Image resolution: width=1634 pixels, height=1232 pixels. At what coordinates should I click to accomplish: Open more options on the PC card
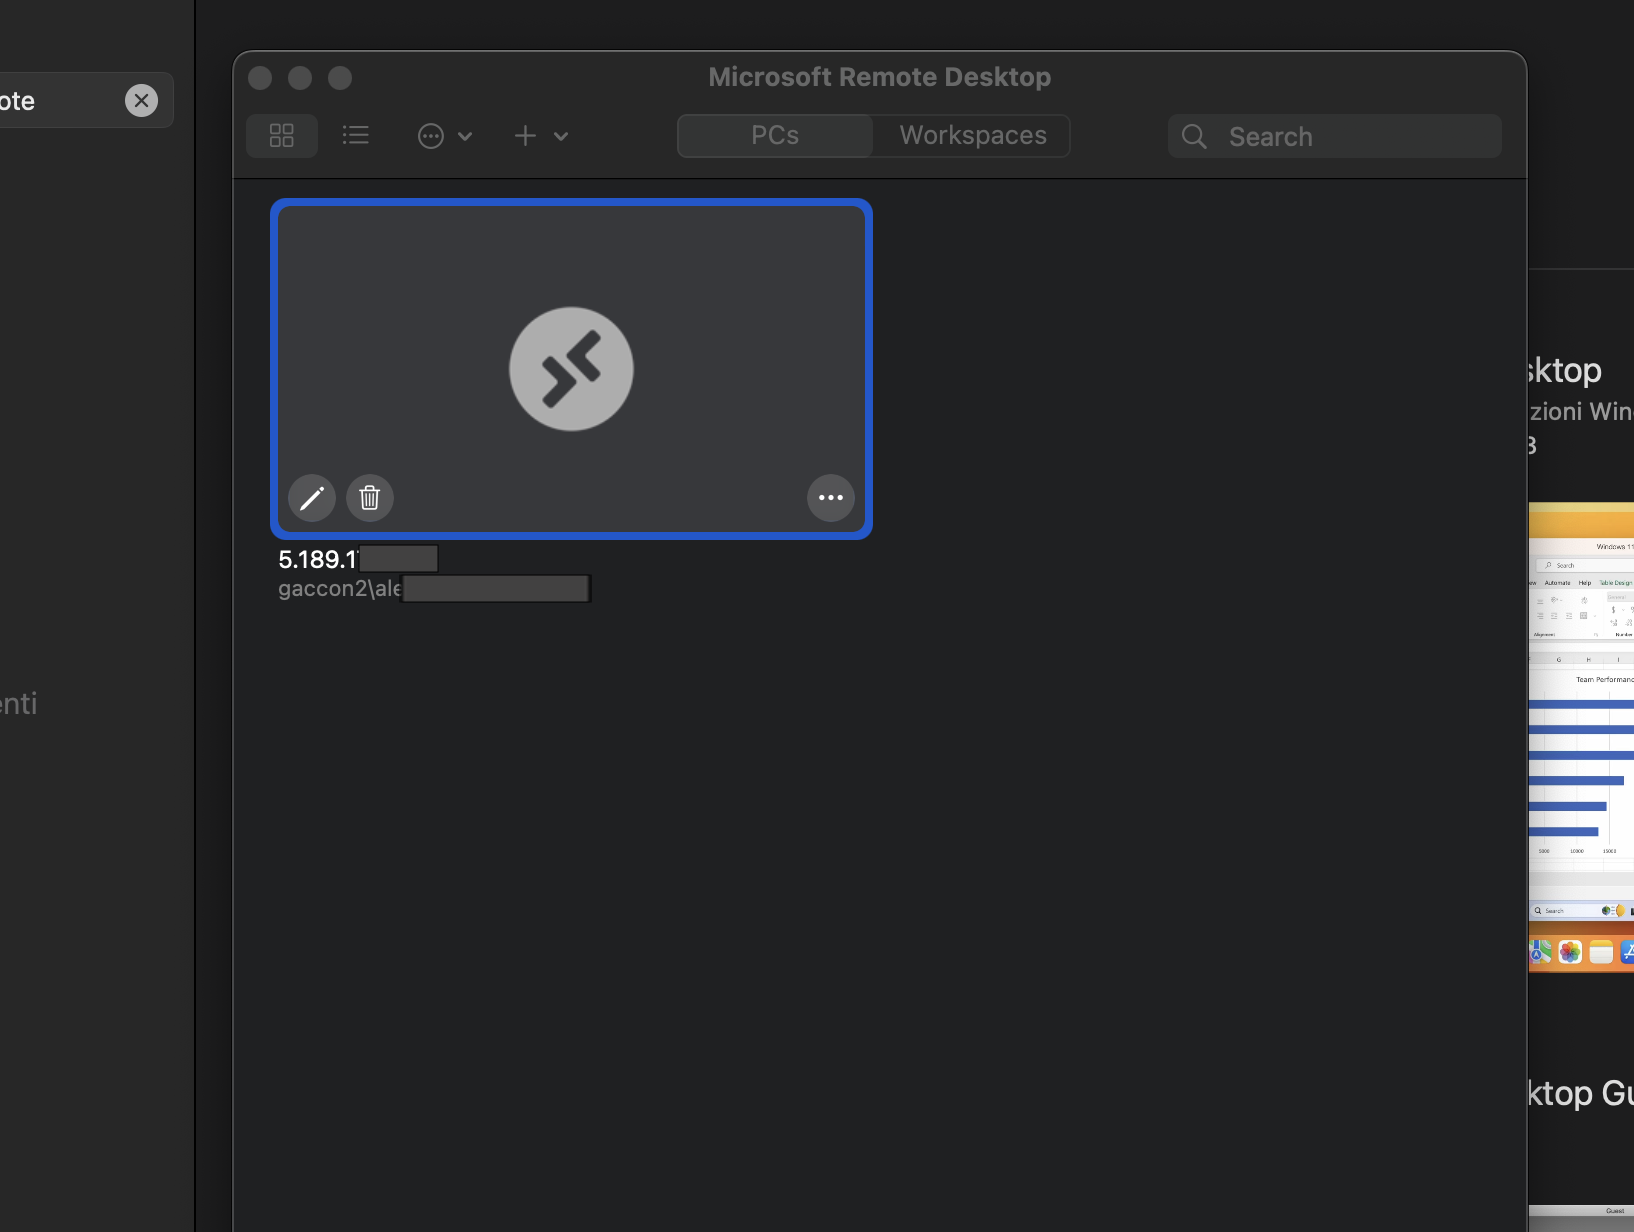831,497
